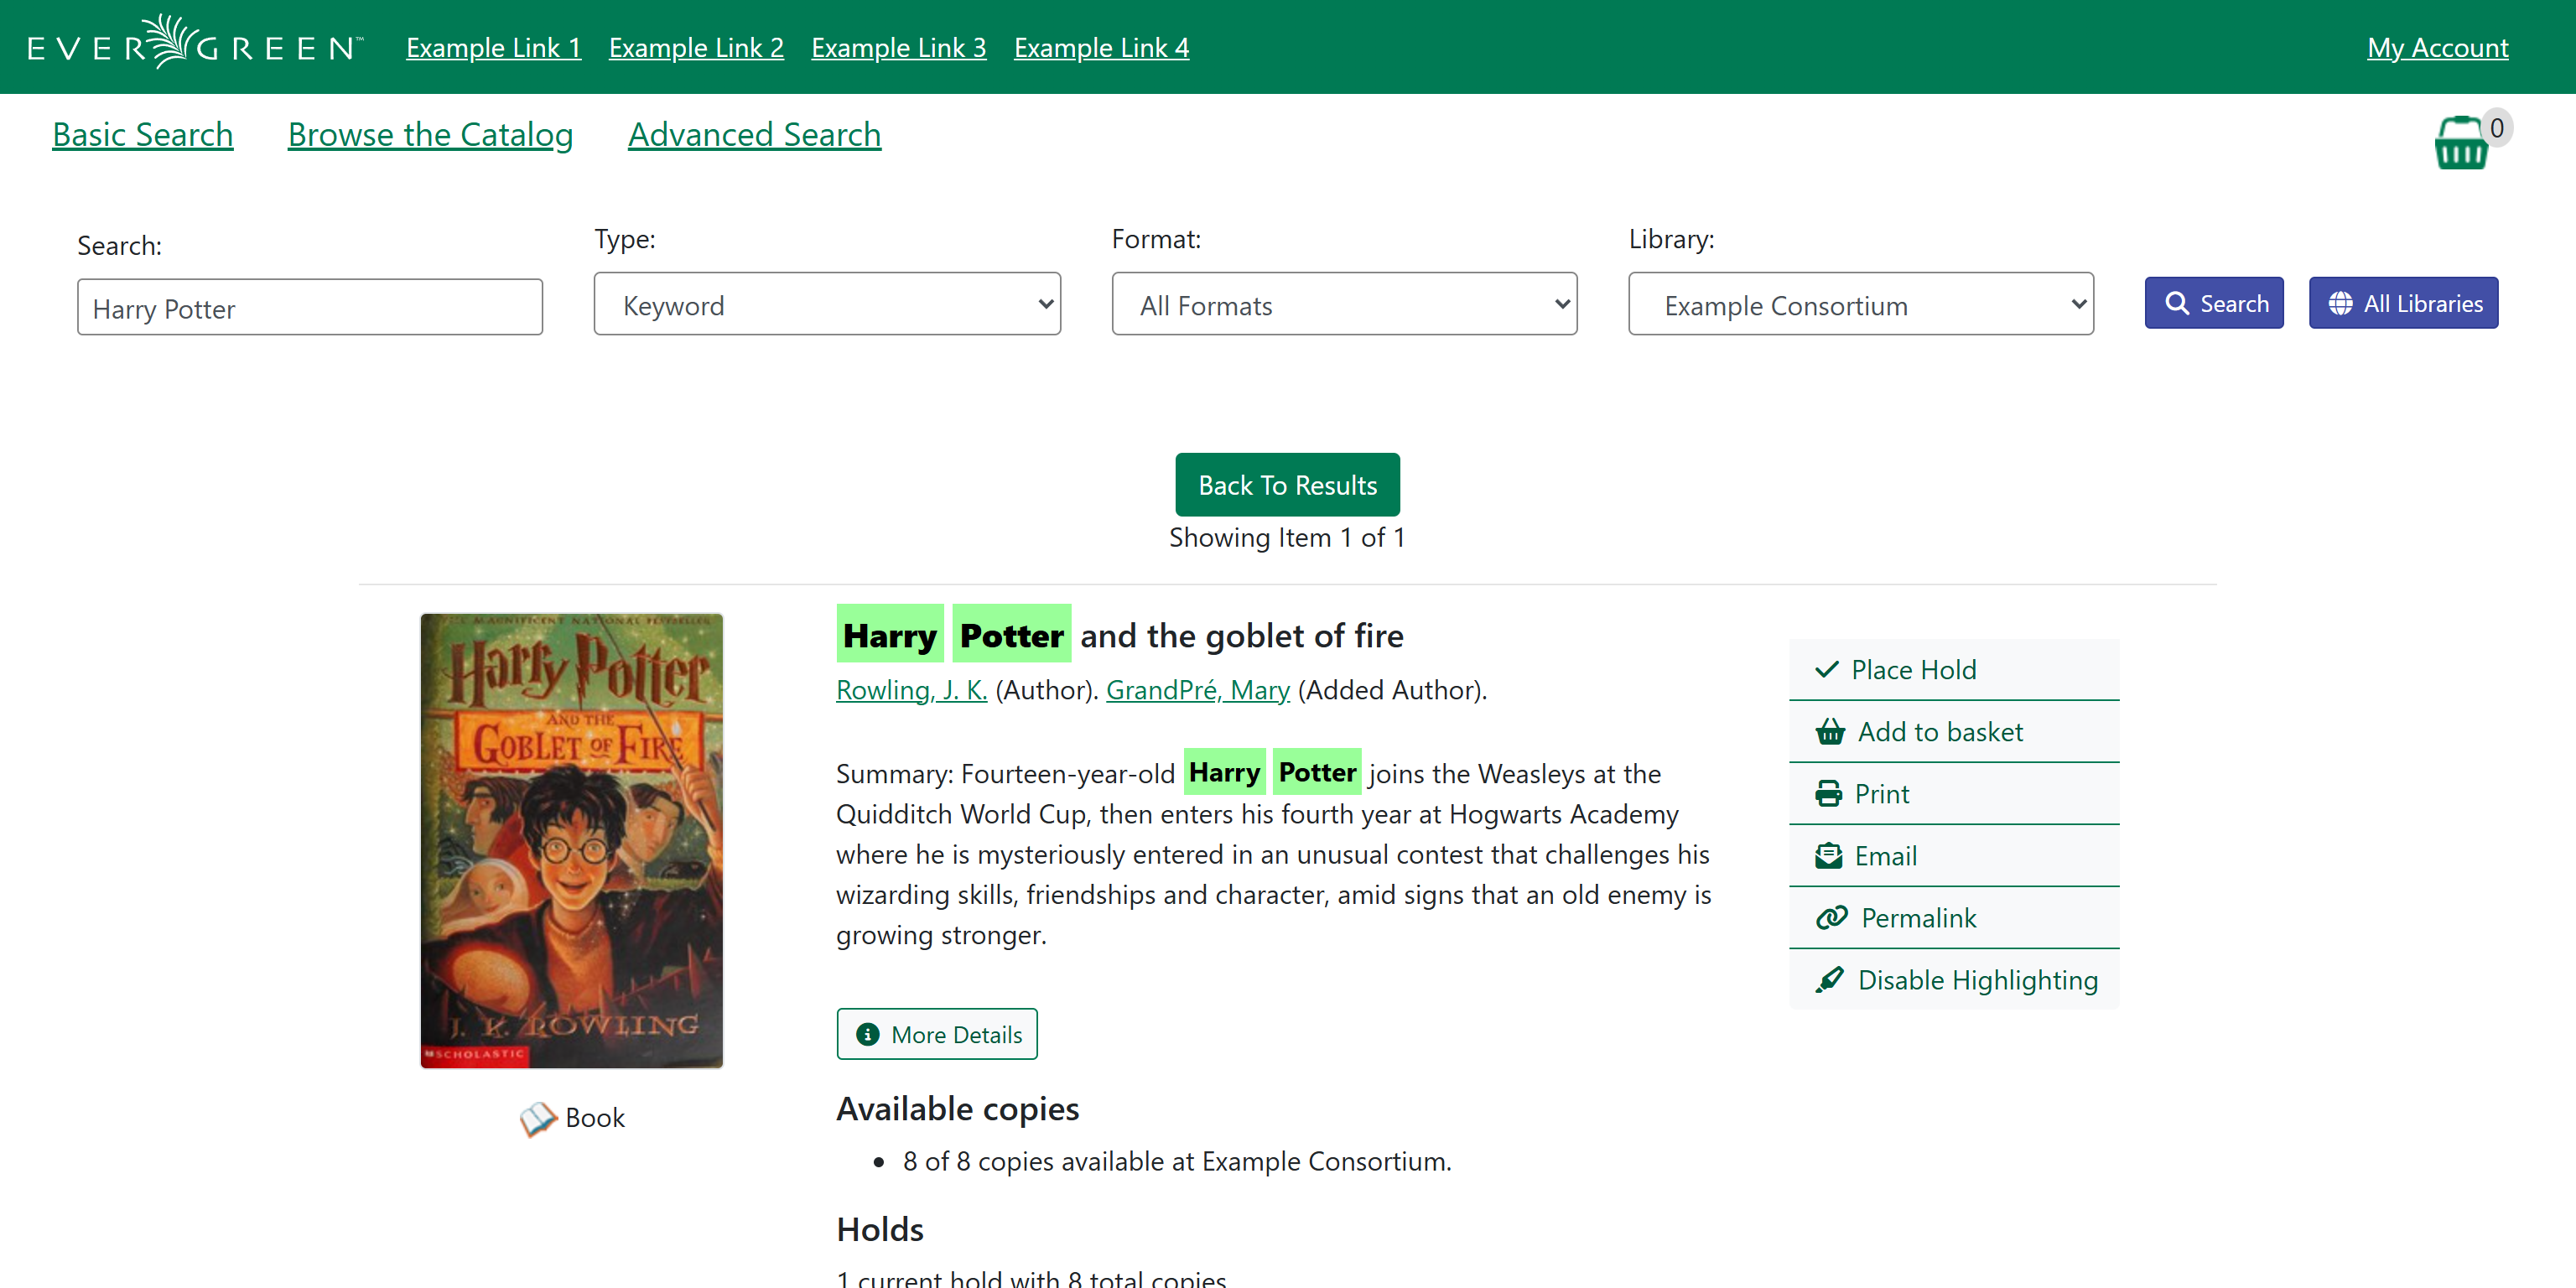Open the Library dropdown set to Example Consortium
This screenshot has height=1288, width=2576.
click(1861, 304)
